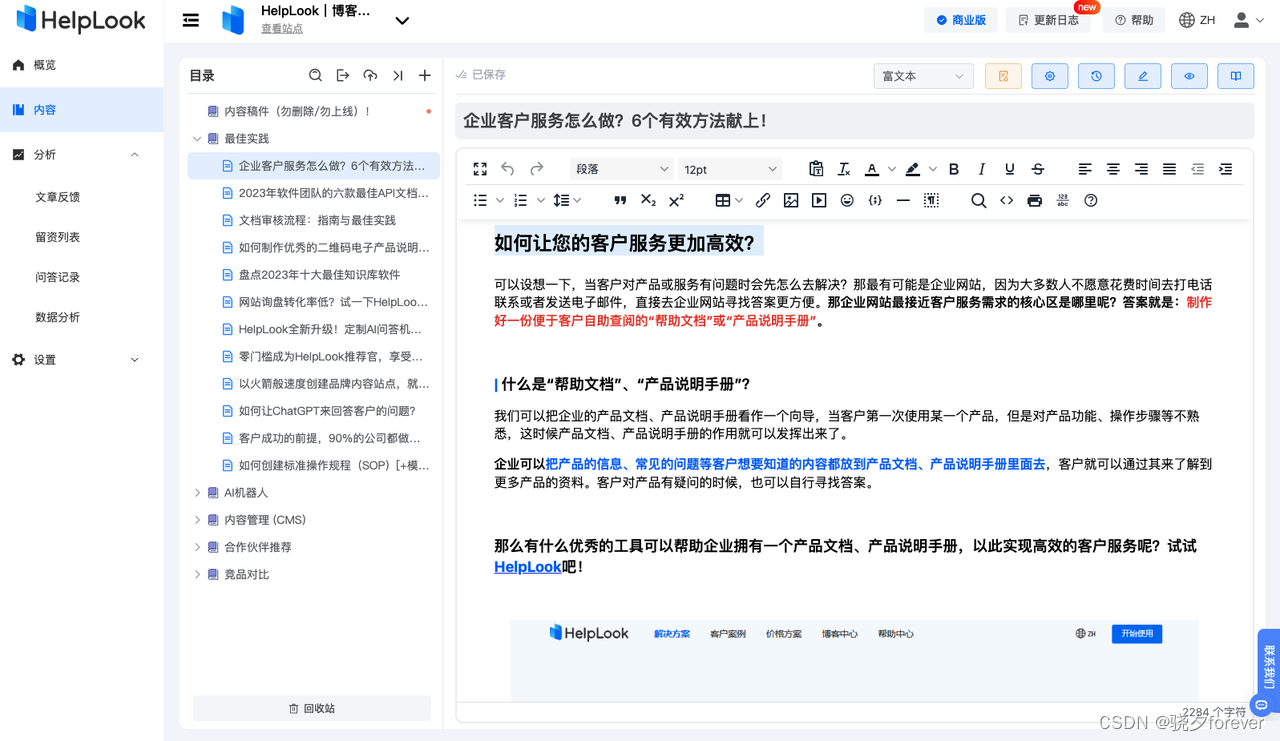Apply underline formatting
1280x741 pixels.
pos(1009,169)
